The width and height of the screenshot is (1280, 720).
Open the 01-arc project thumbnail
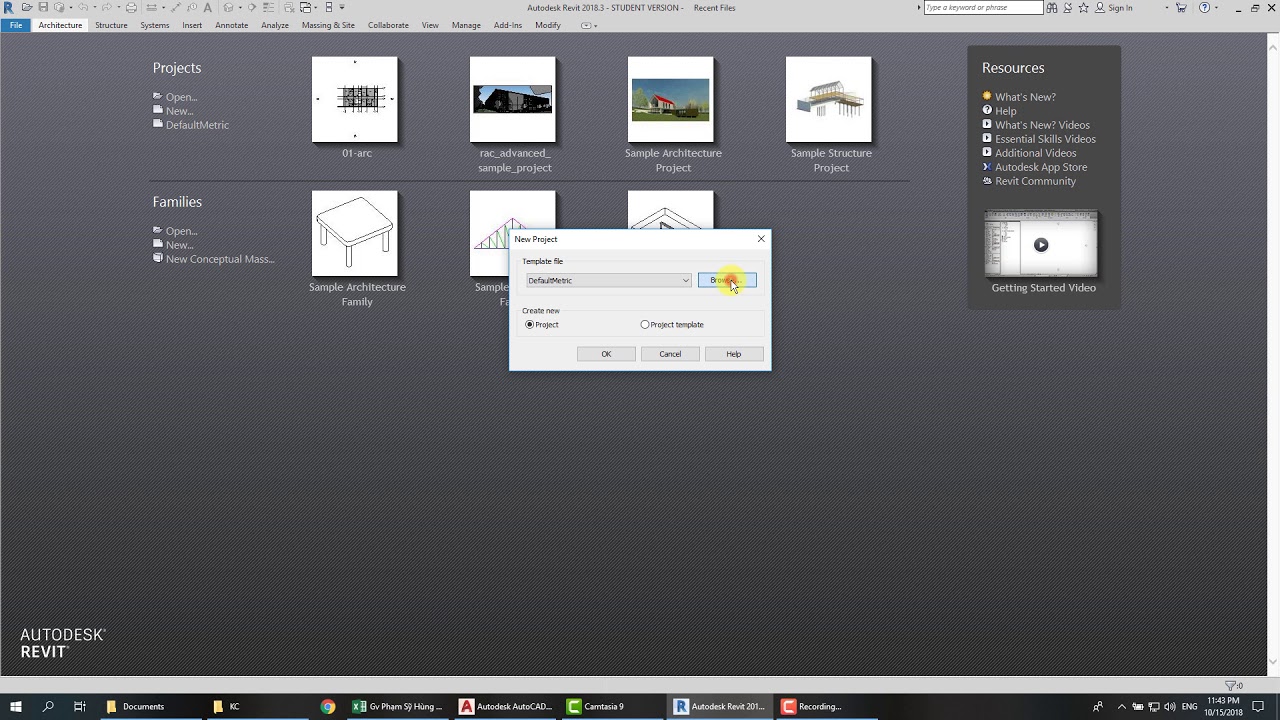pyautogui.click(x=355, y=100)
